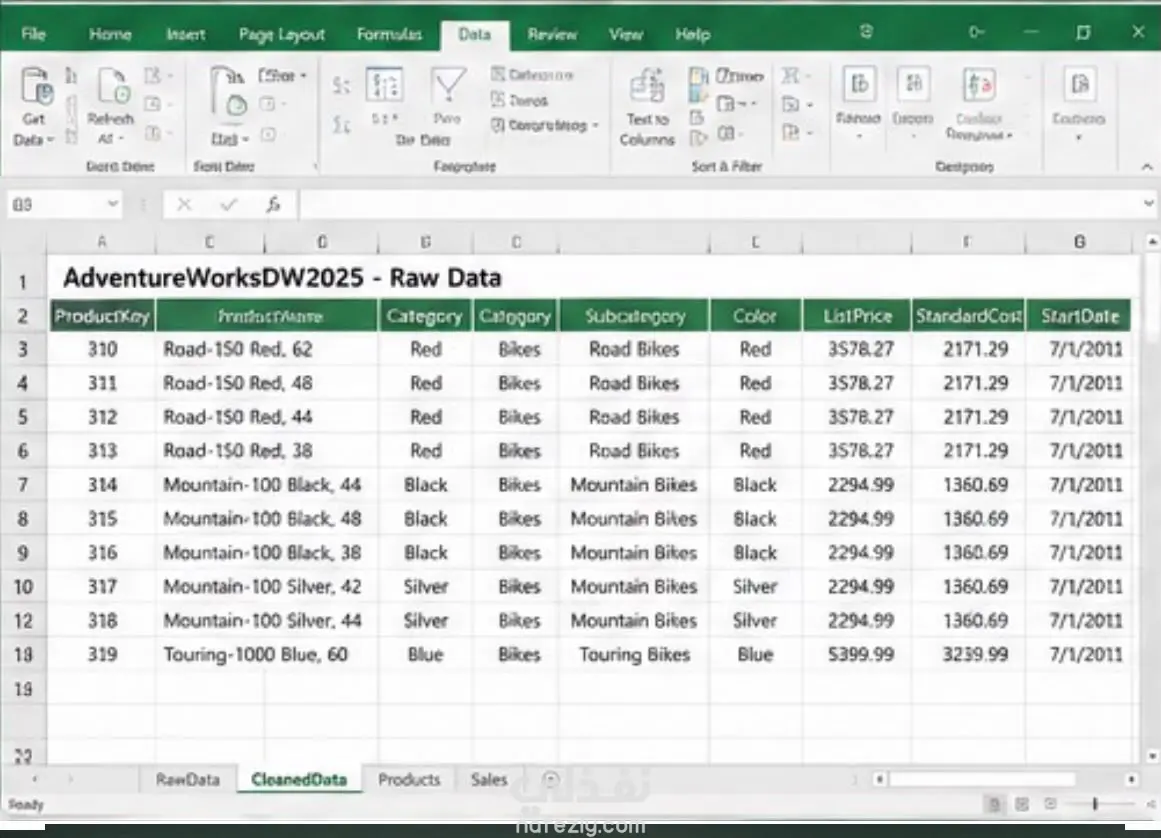Click the second large boxed icon right of Sort & Filter
The image size is (1161, 838).
(914, 85)
